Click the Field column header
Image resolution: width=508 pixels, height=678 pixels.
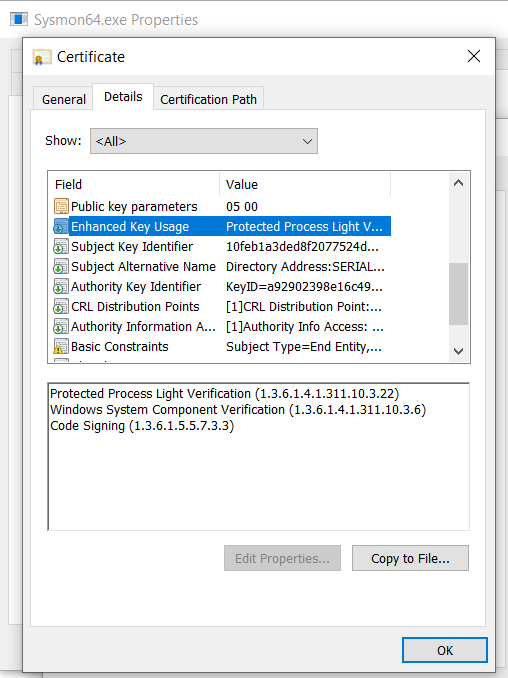click(x=134, y=185)
